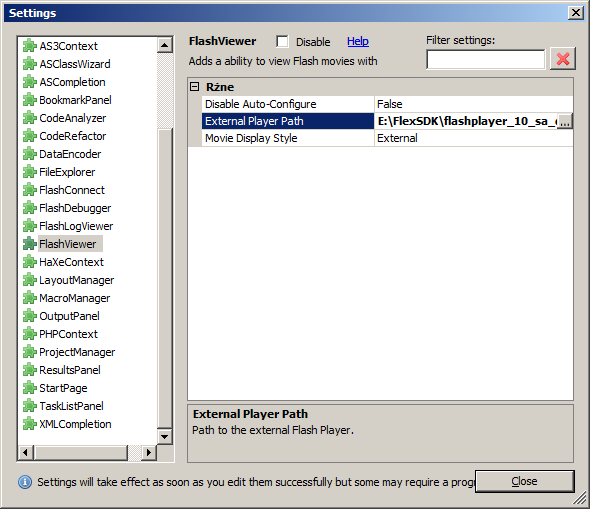Select FileExplorer label in the plugin list

click(67, 172)
